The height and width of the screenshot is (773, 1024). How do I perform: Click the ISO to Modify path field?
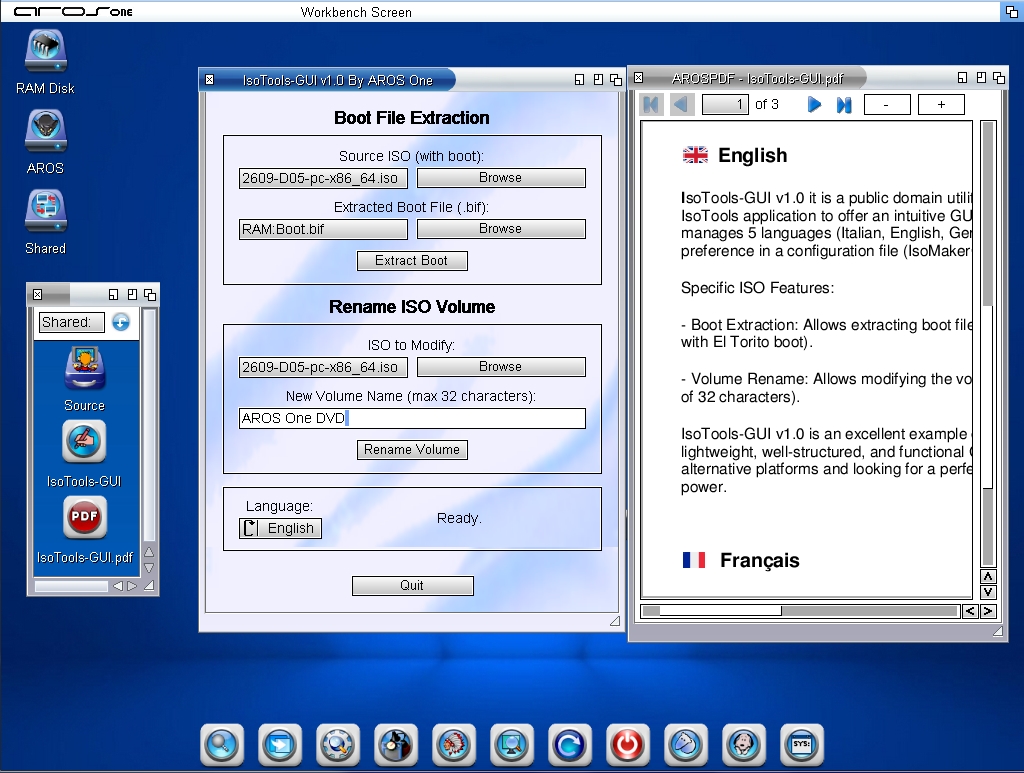tap(323, 367)
